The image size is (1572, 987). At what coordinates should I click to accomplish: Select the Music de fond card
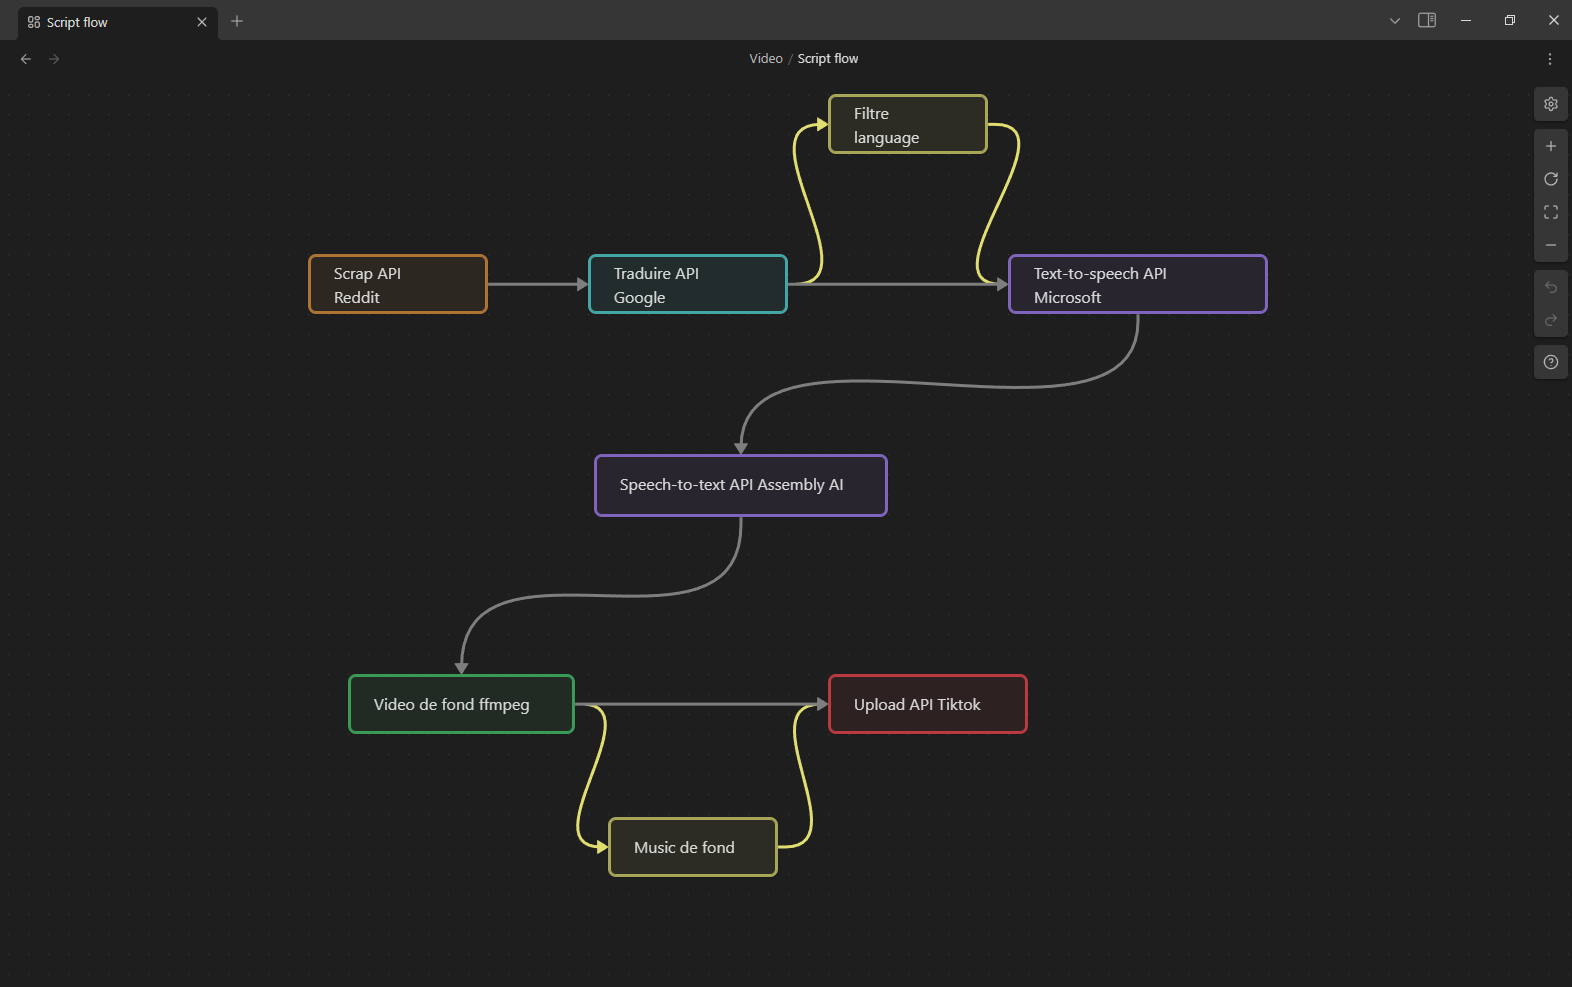[x=693, y=847]
